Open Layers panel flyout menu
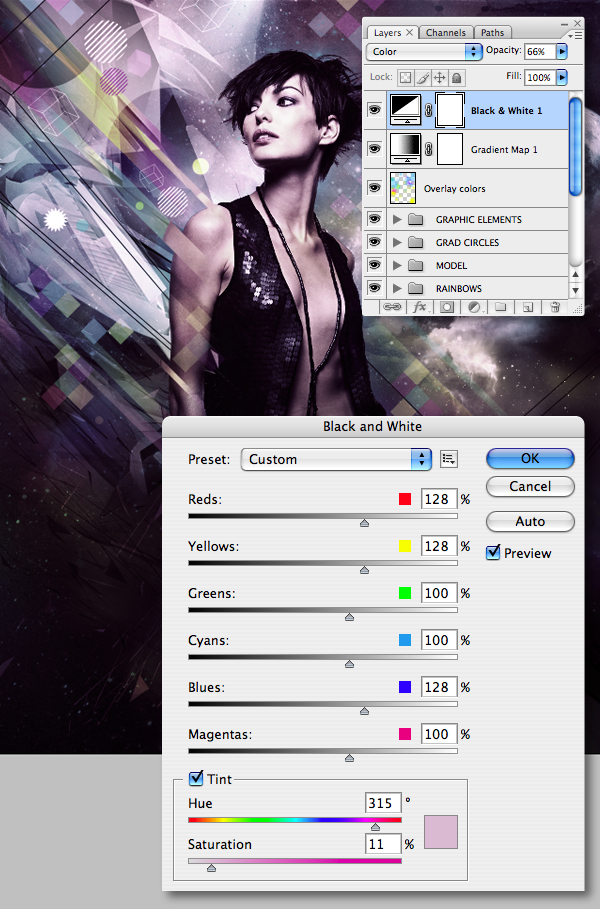 tap(577, 36)
